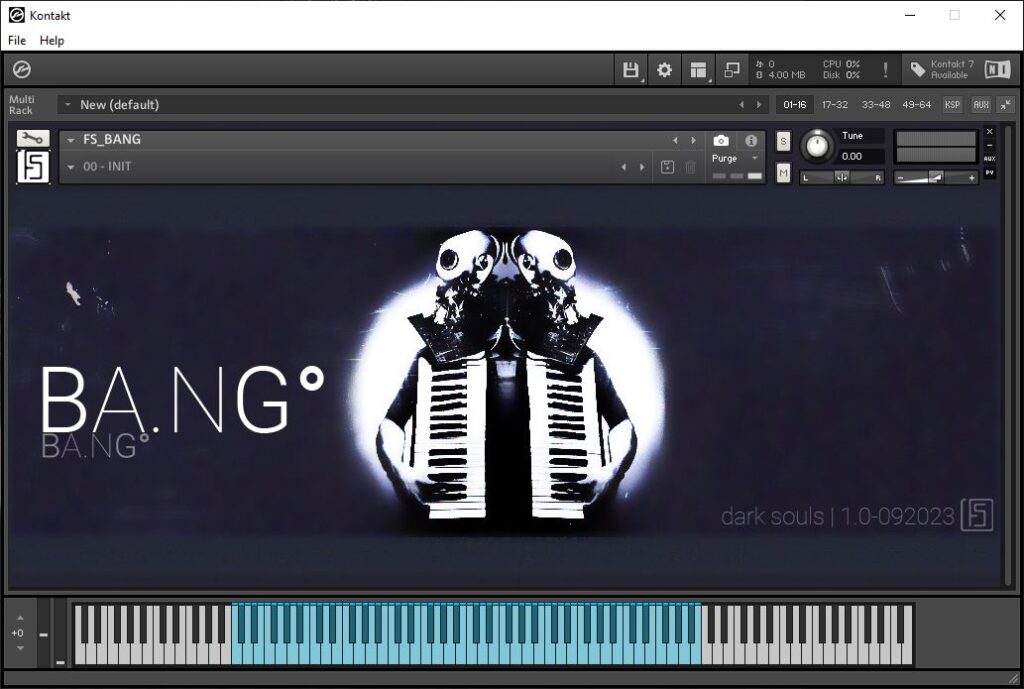Viewport: 1024px width, 689px height.
Task: Open the workspace layout panel menu
Action: coord(698,70)
